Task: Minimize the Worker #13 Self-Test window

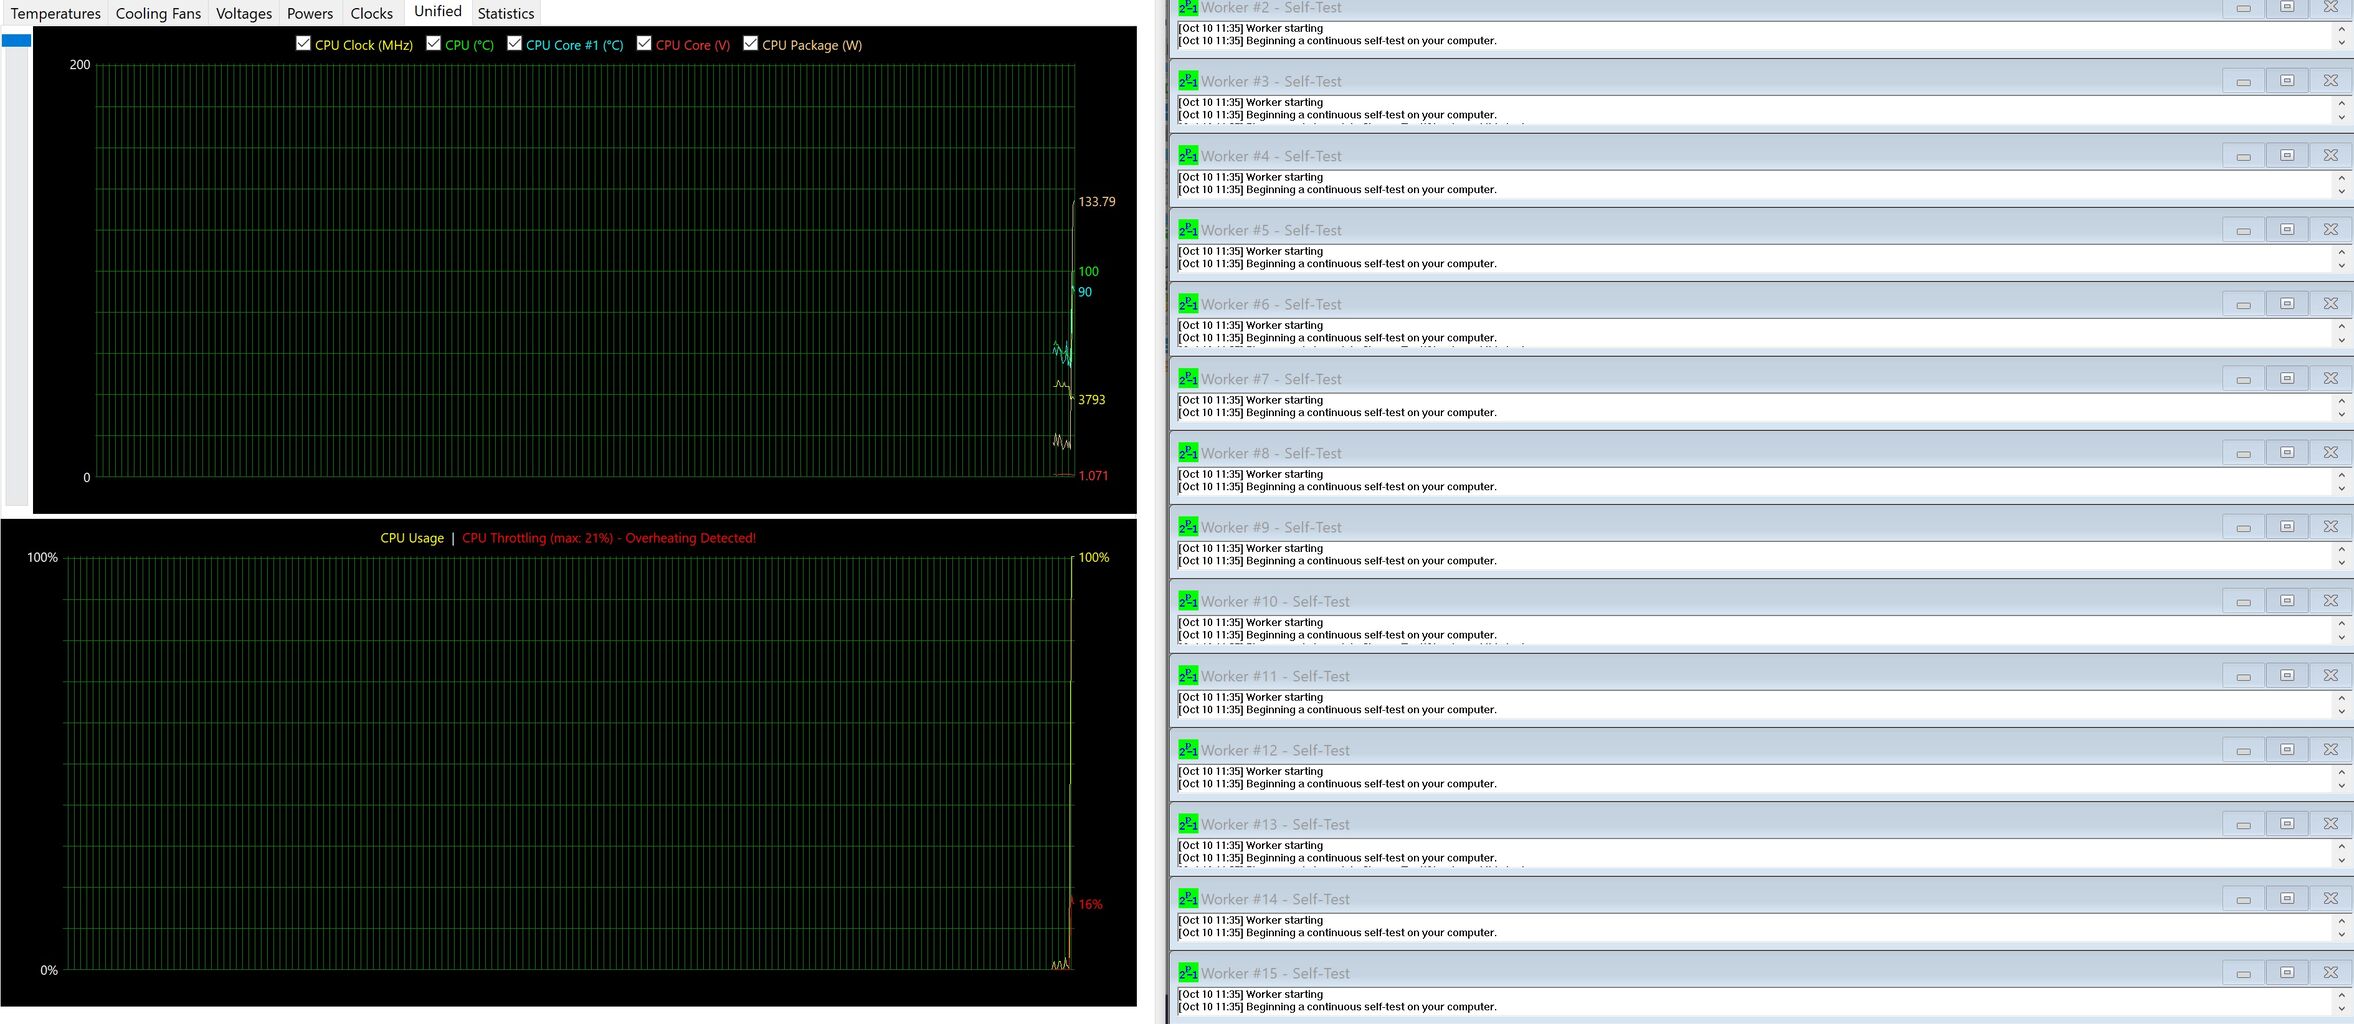Action: point(2243,824)
